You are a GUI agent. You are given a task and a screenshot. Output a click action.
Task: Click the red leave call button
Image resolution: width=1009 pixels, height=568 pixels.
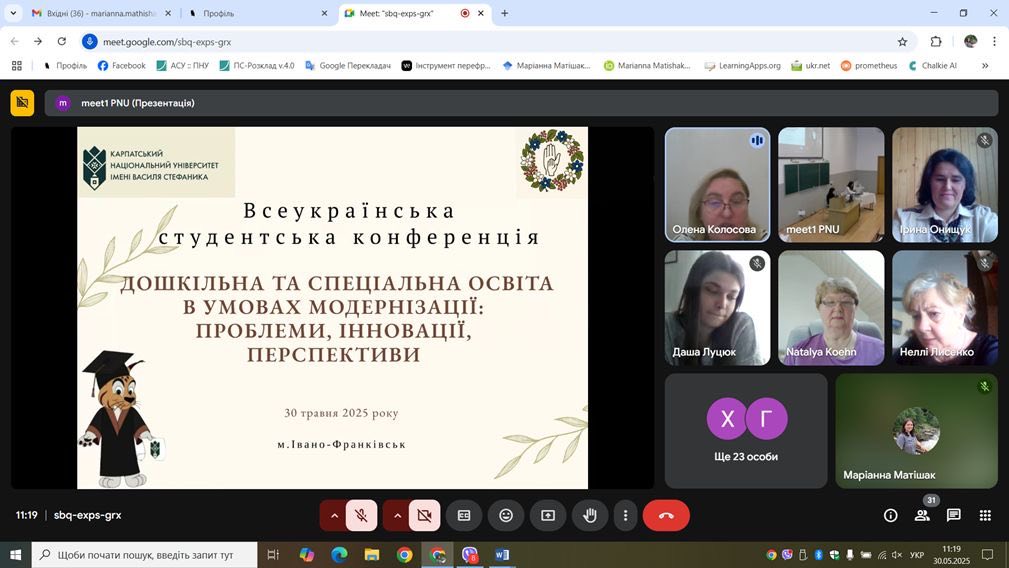click(666, 515)
